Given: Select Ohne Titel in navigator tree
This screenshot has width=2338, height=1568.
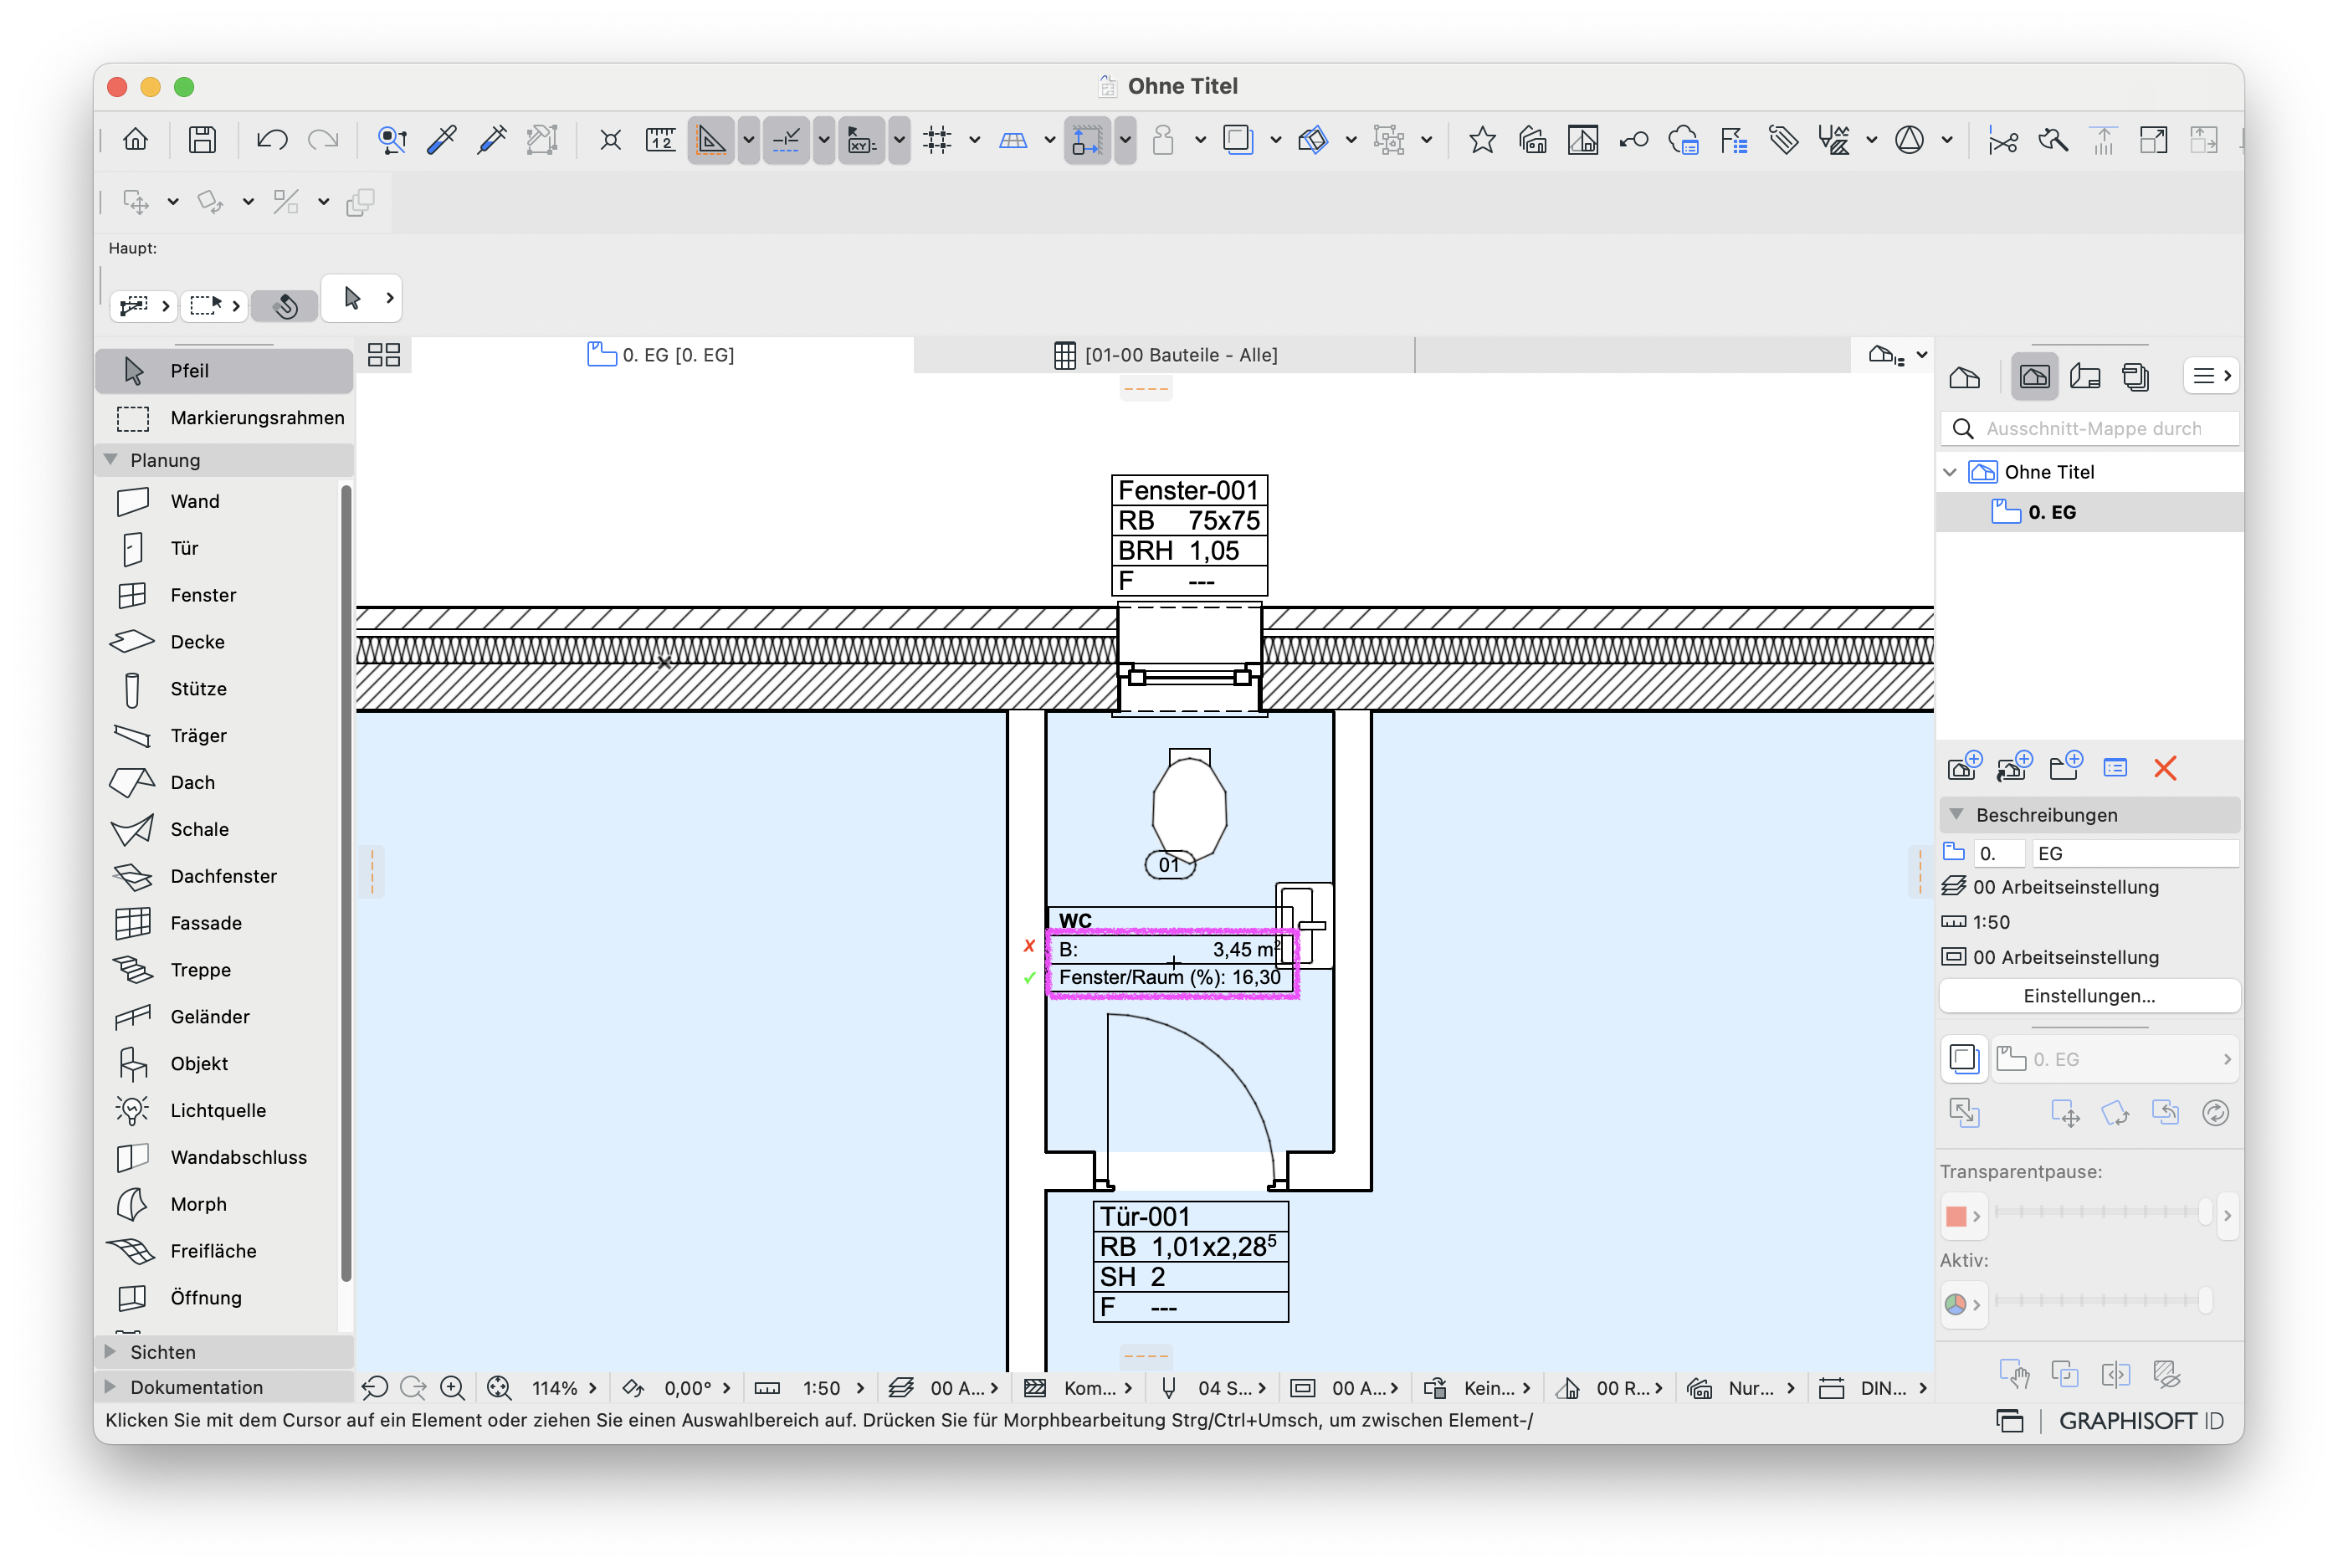Looking at the screenshot, I should click(x=2049, y=472).
